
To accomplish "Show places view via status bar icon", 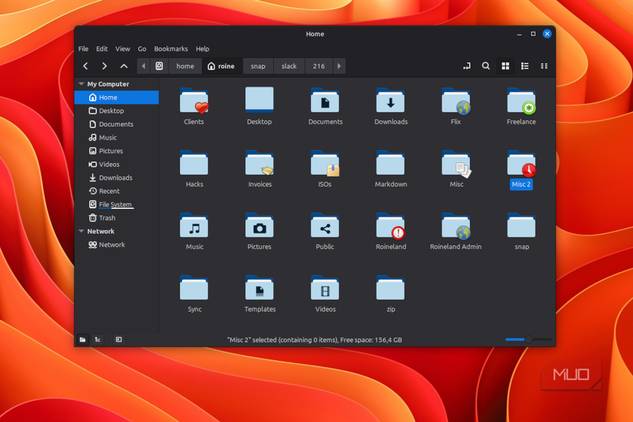I will pyautogui.click(x=83, y=340).
